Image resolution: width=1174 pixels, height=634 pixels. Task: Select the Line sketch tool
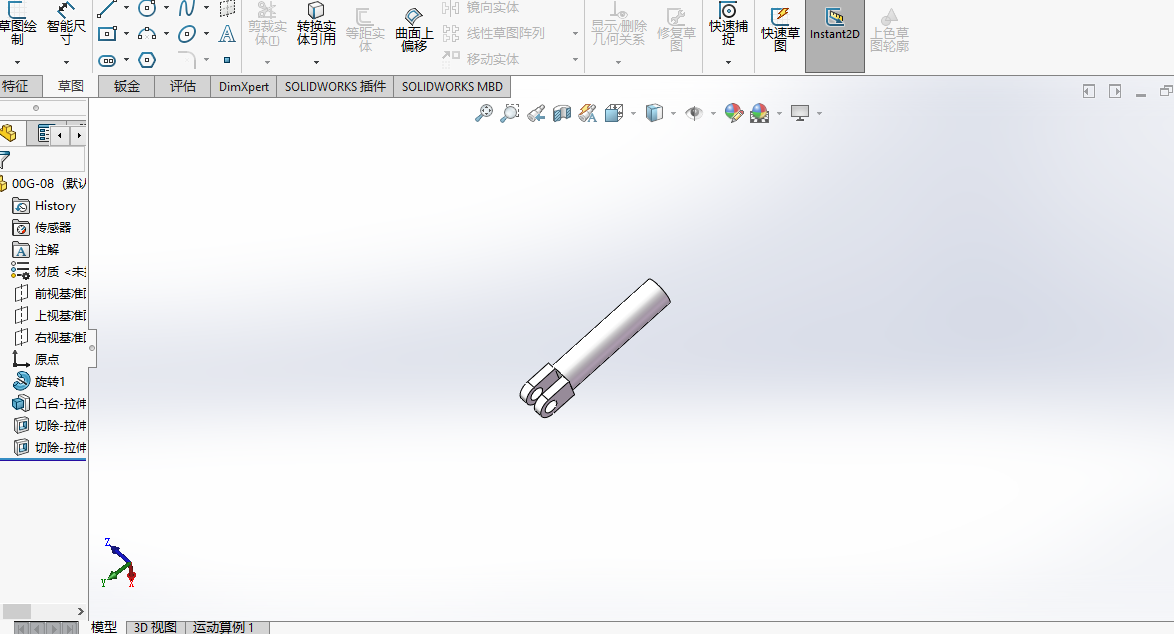pos(107,8)
